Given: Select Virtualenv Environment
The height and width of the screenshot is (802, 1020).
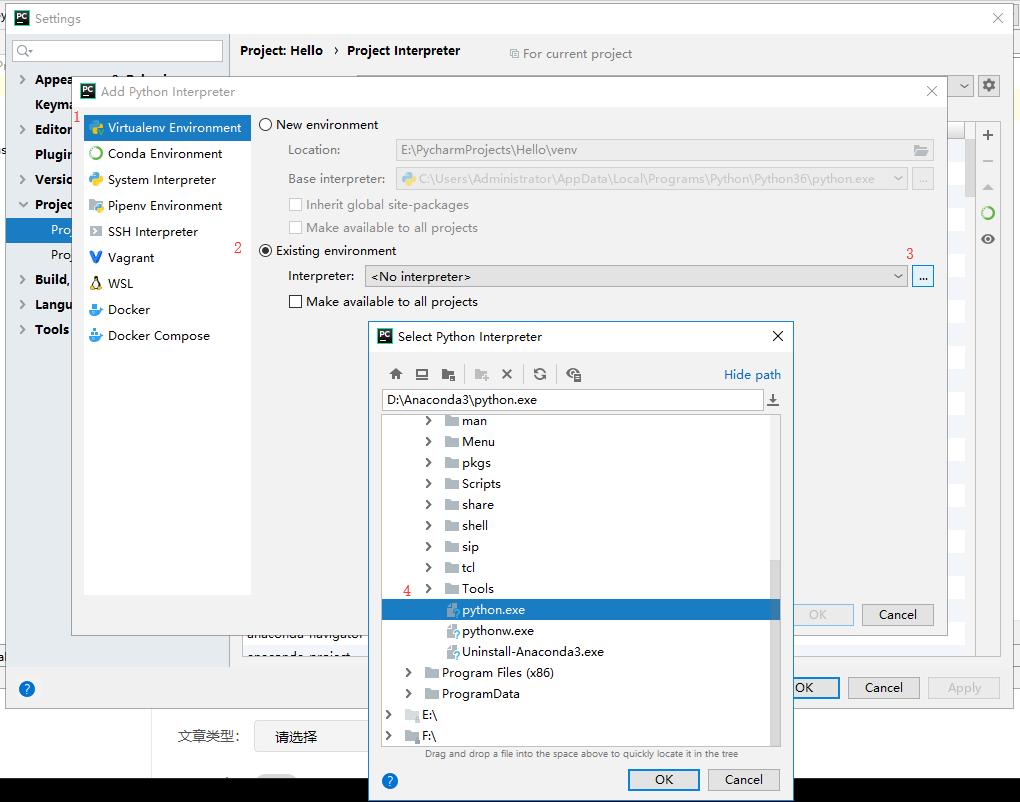Looking at the screenshot, I should (167, 127).
